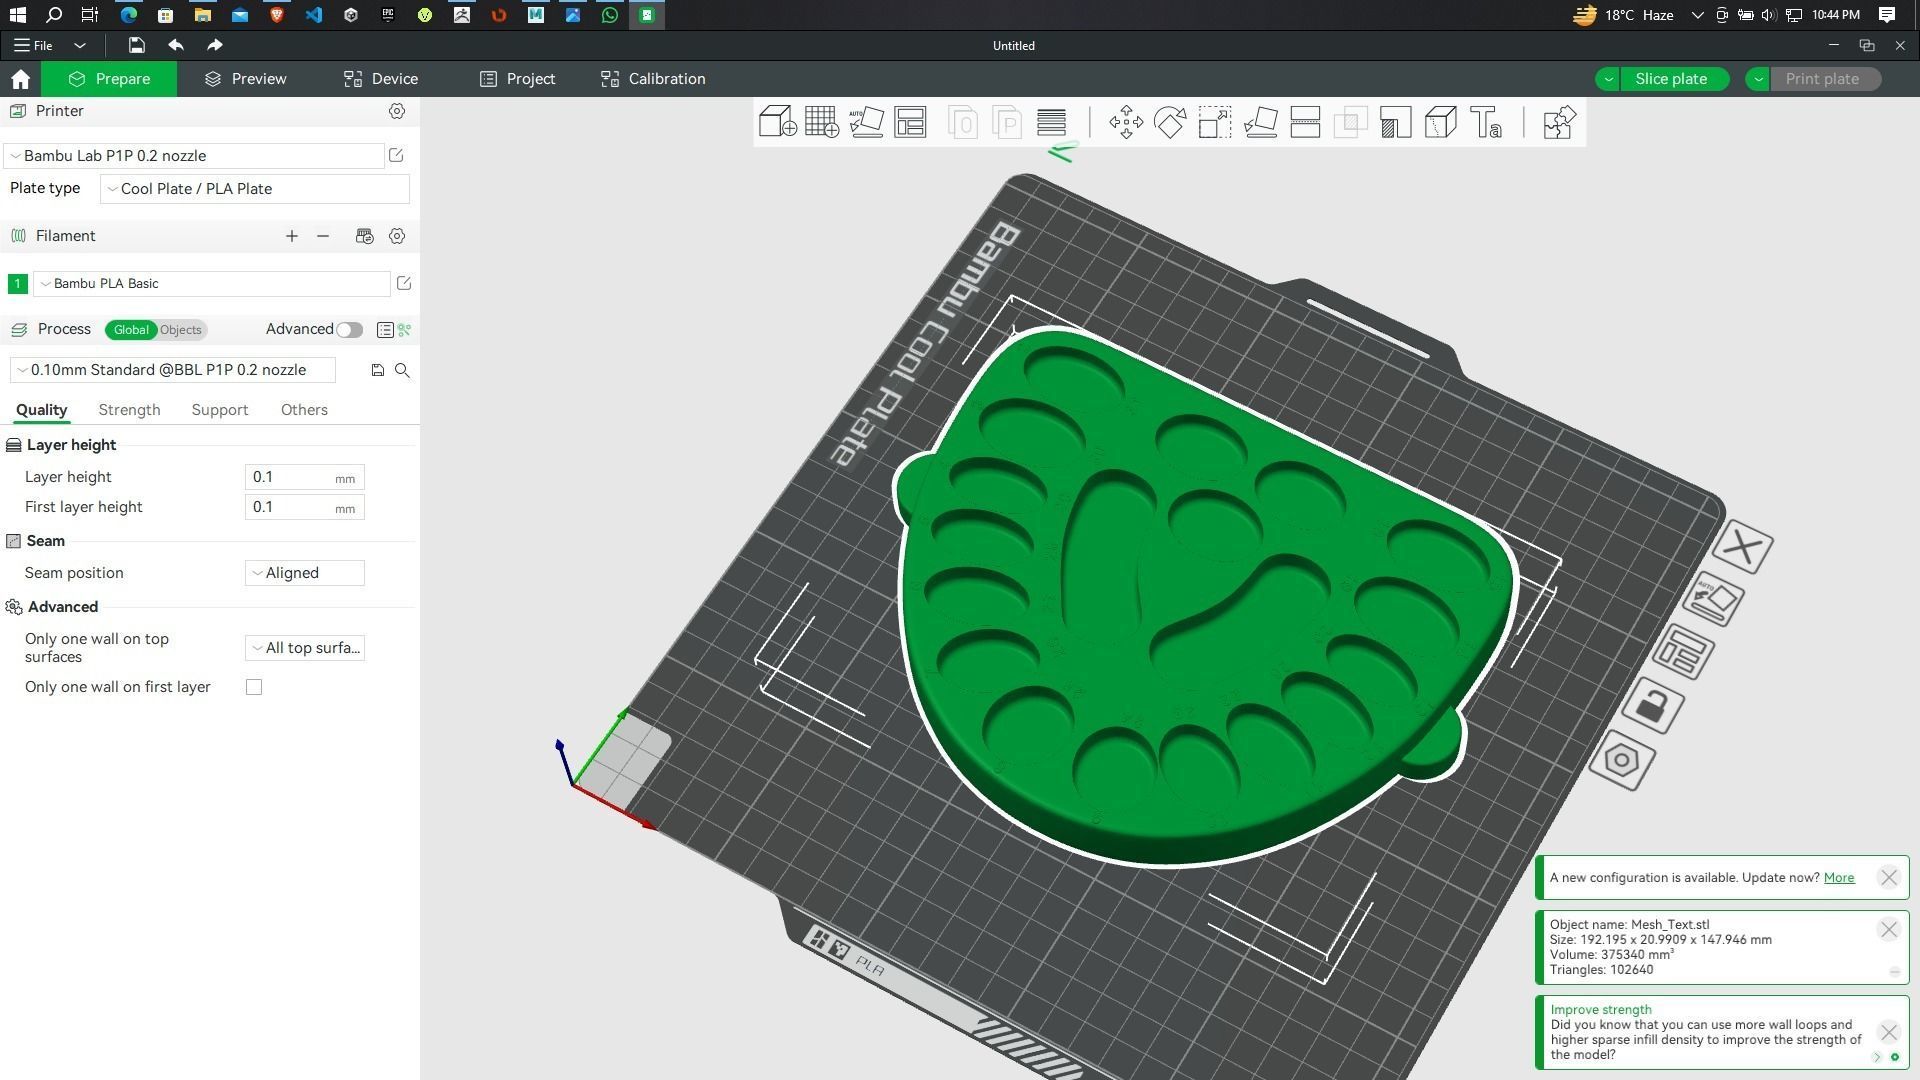The height and width of the screenshot is (1080, 1920).
Task: Open the Assembly view puzzle icon
Action: point(1559,122)
